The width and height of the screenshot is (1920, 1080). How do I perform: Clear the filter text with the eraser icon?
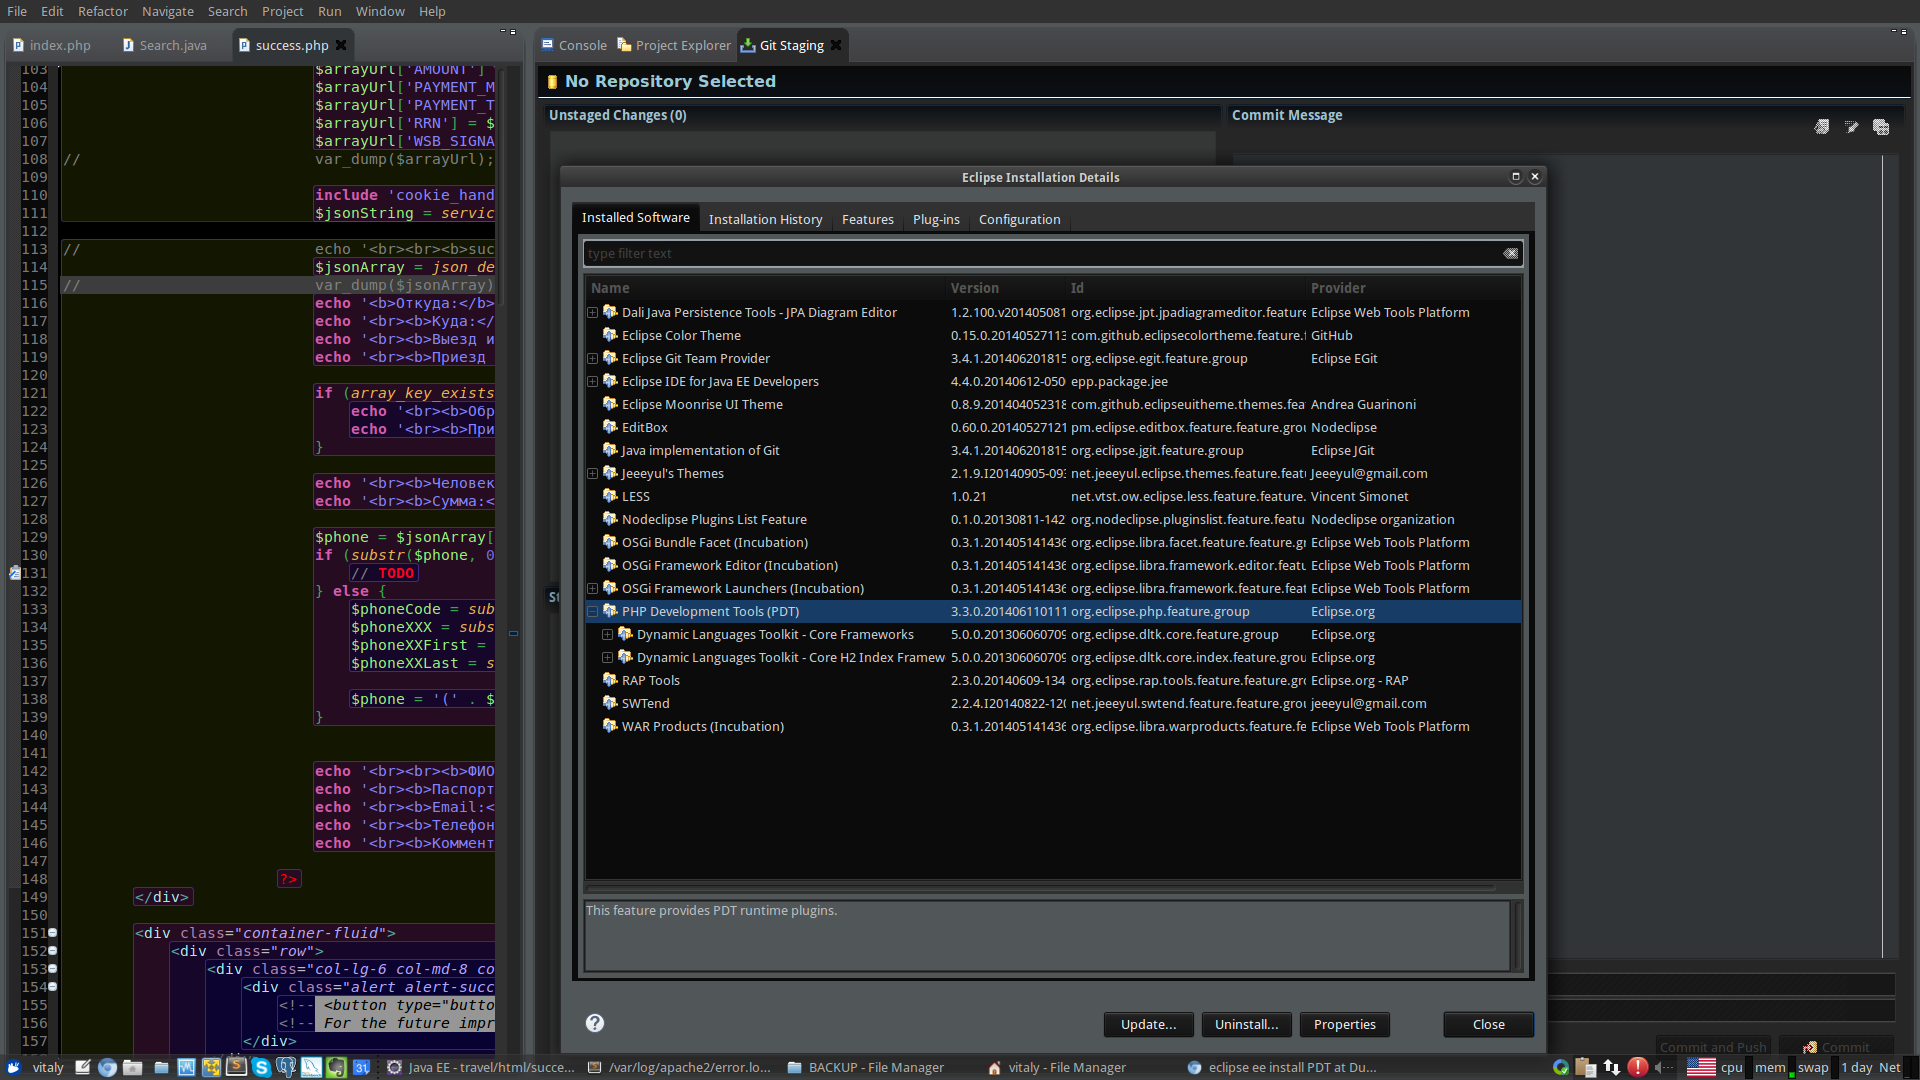coord(1510,254)
